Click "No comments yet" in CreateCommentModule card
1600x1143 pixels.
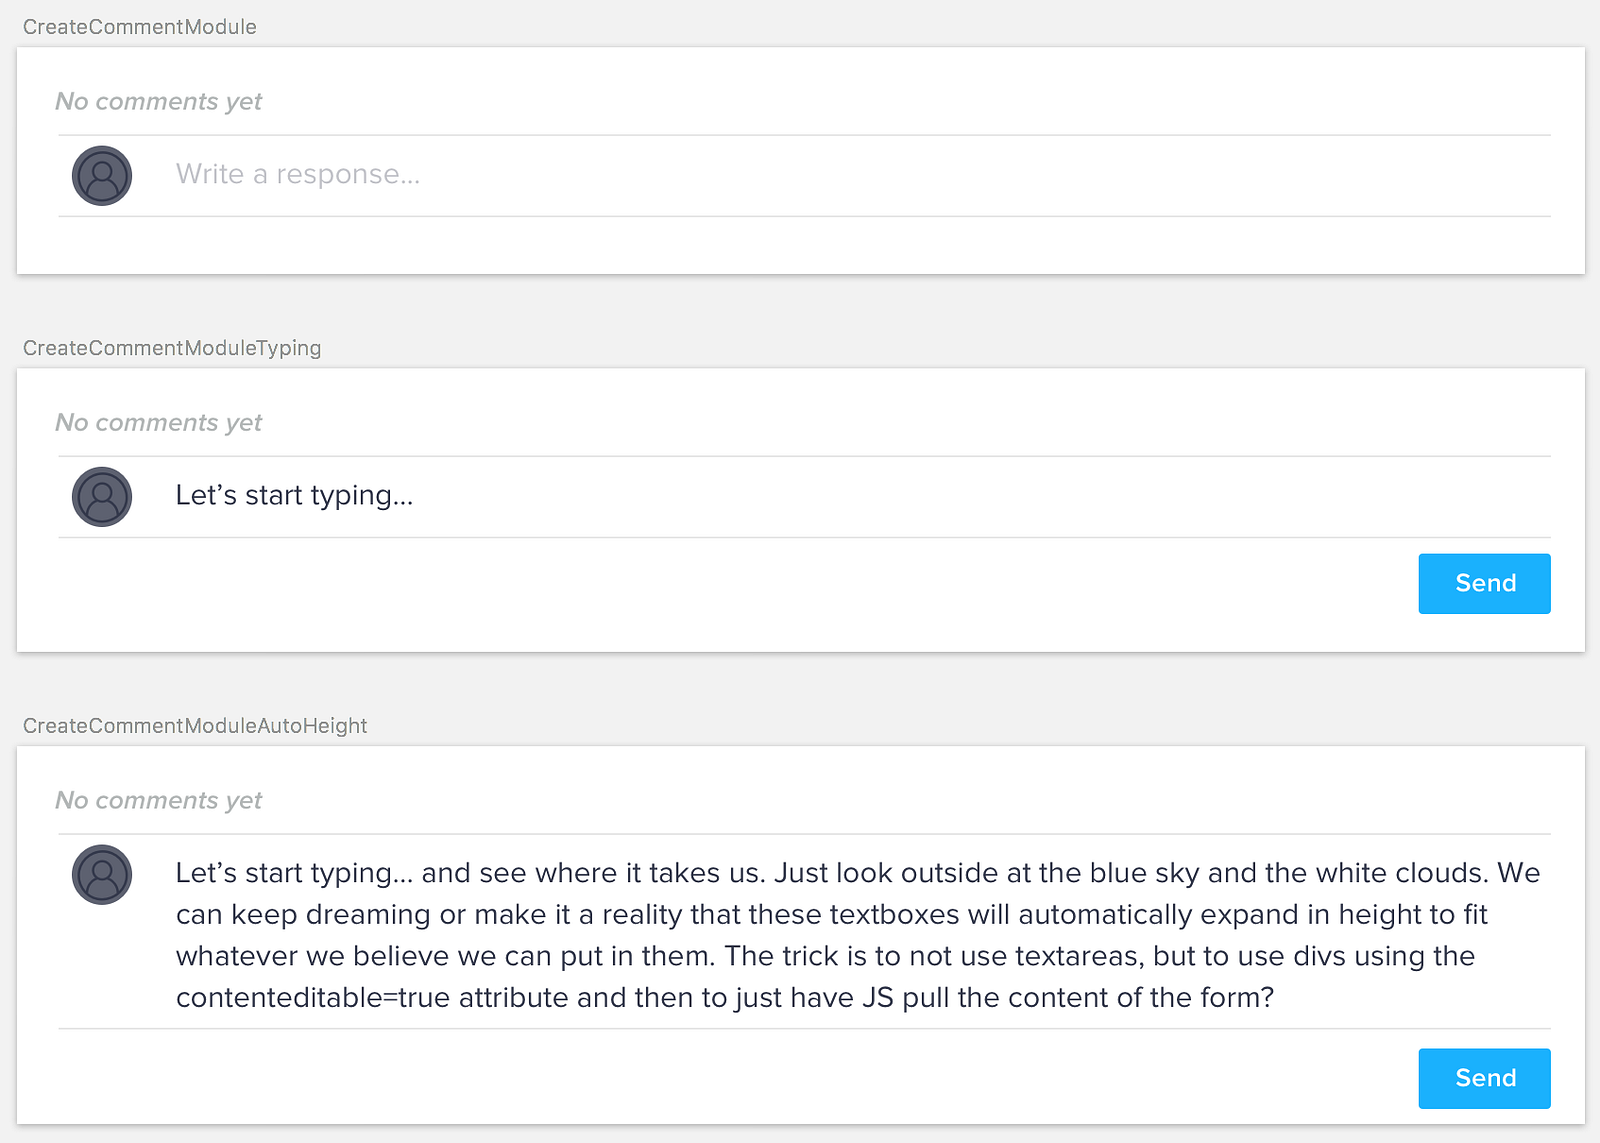tap(158, 102)
